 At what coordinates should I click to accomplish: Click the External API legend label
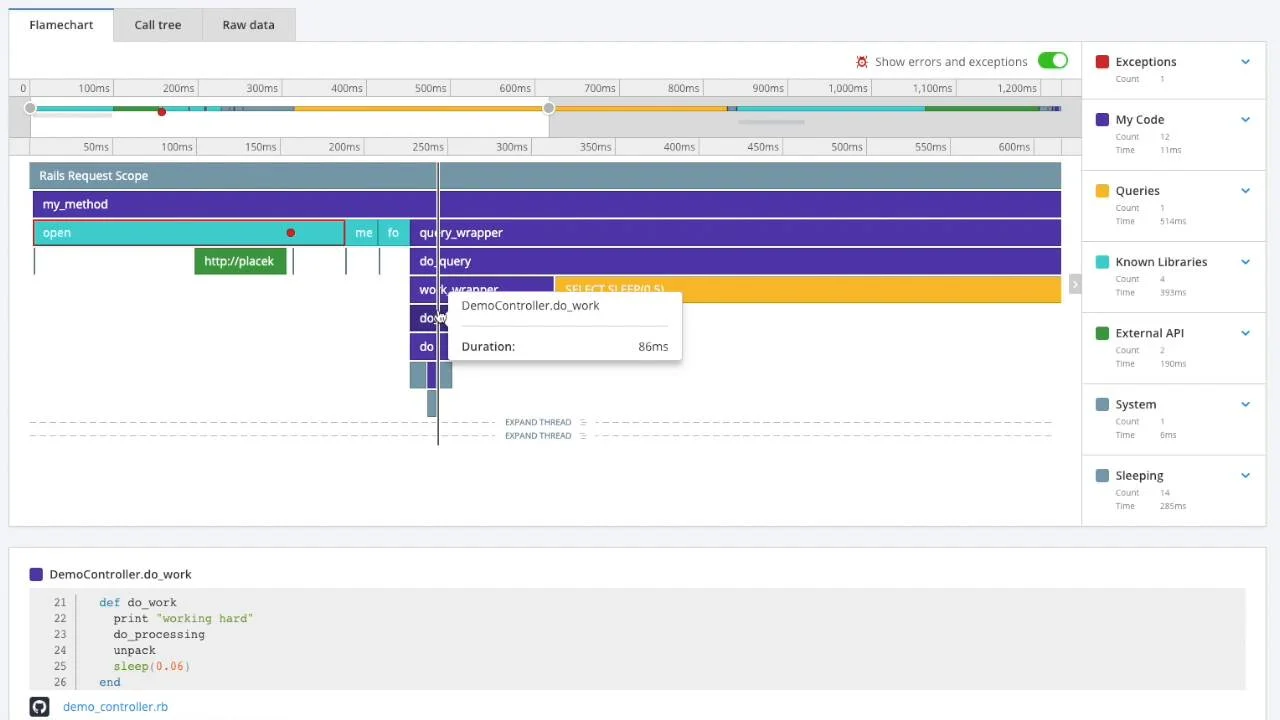[x=1149, y=333]
